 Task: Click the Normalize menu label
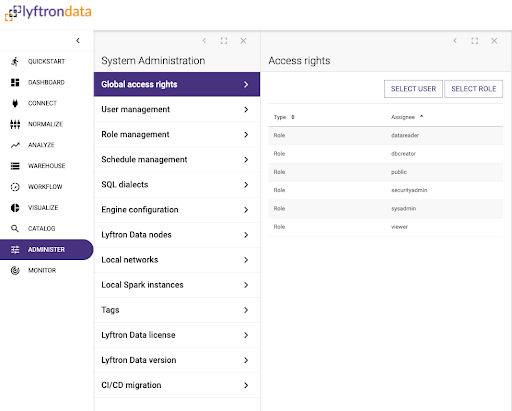(x=45, y=124)
